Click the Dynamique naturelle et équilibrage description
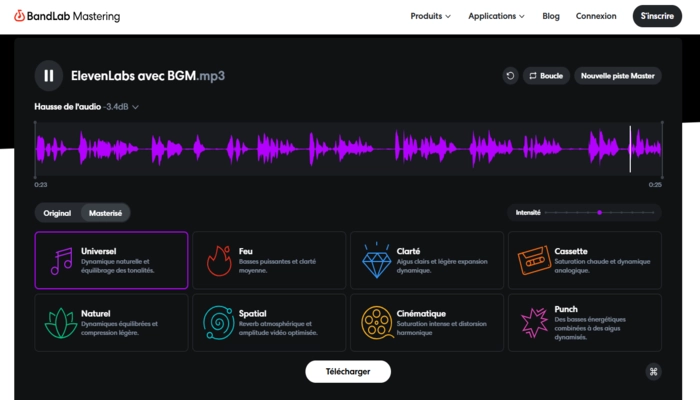The width and height of the screenshot is (700, 400). pos(118,266)
